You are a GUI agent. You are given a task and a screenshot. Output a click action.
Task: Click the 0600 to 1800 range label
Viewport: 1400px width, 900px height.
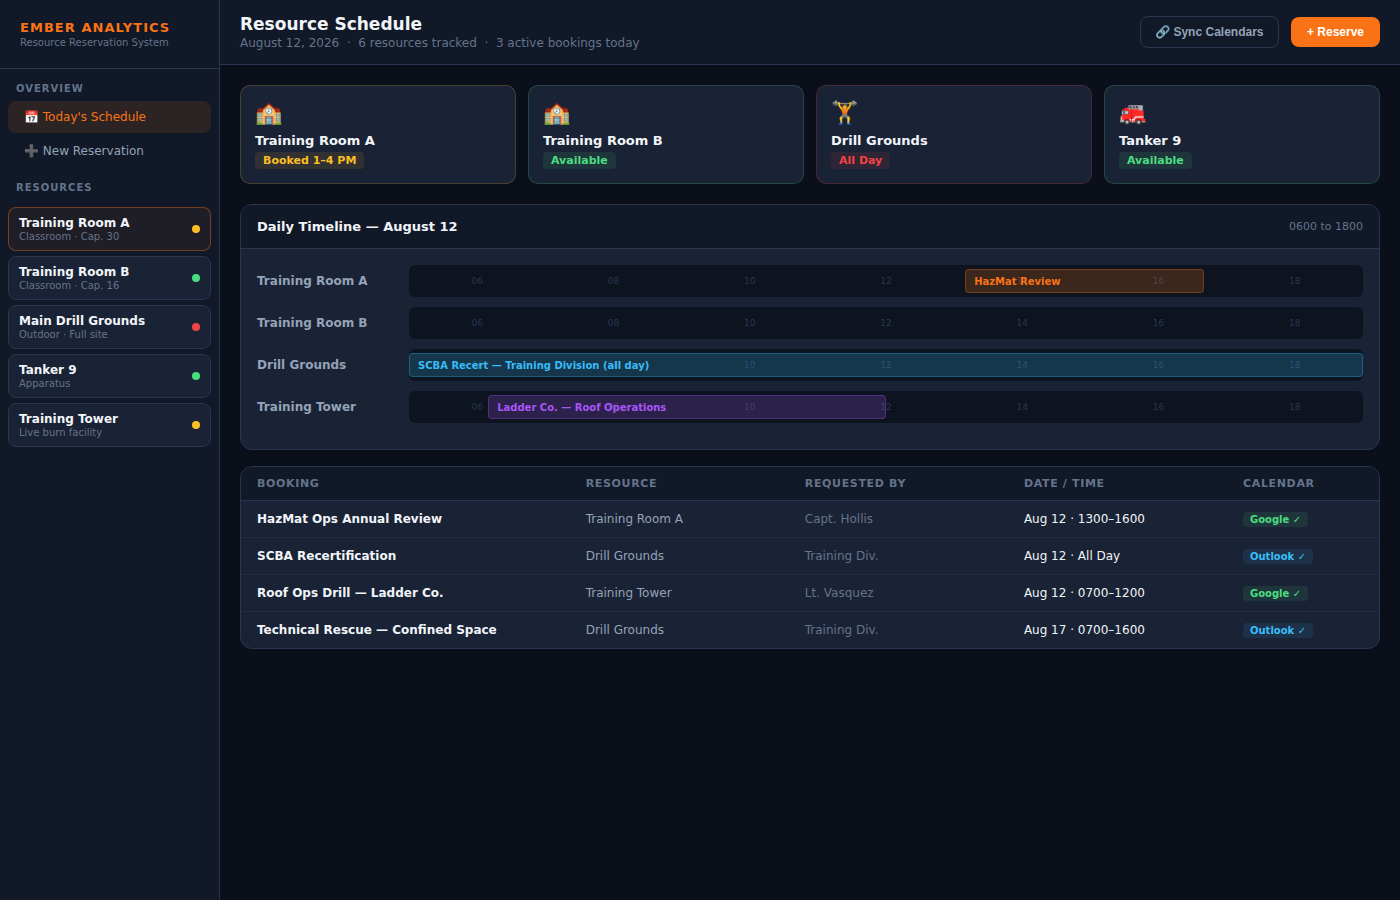(1326, 227)
